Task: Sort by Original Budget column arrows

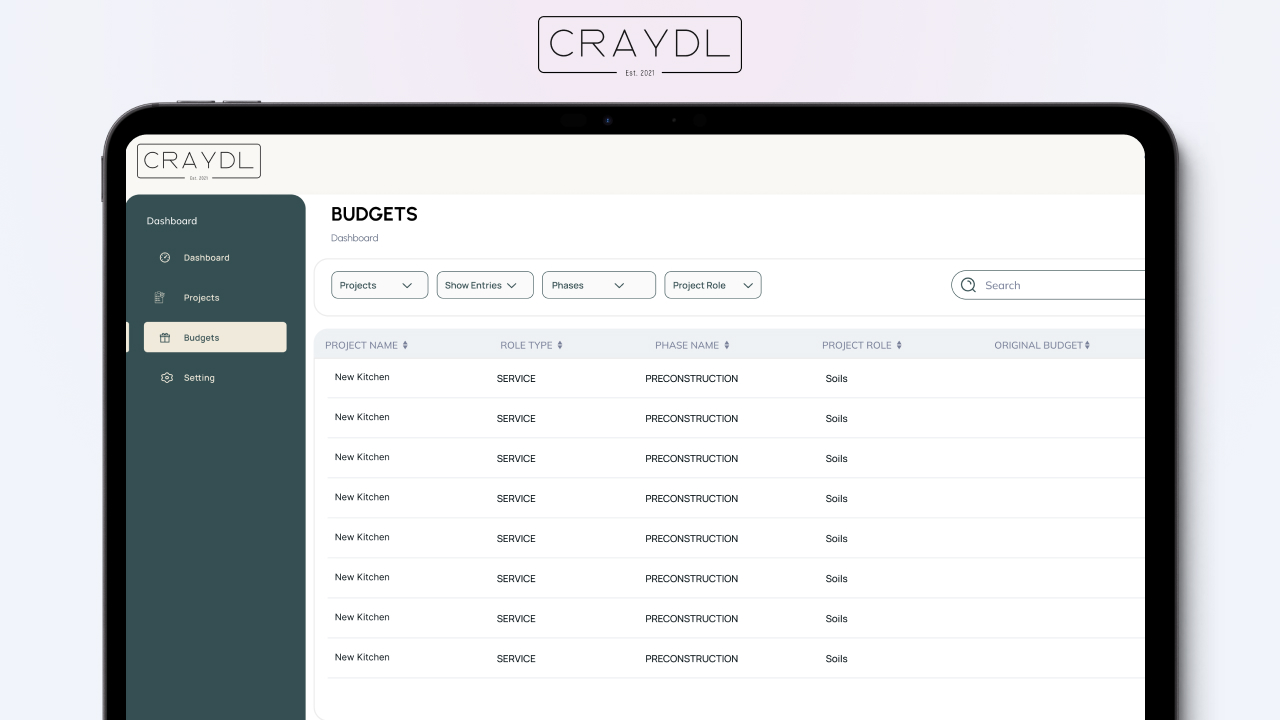Action: (1087, 345)
